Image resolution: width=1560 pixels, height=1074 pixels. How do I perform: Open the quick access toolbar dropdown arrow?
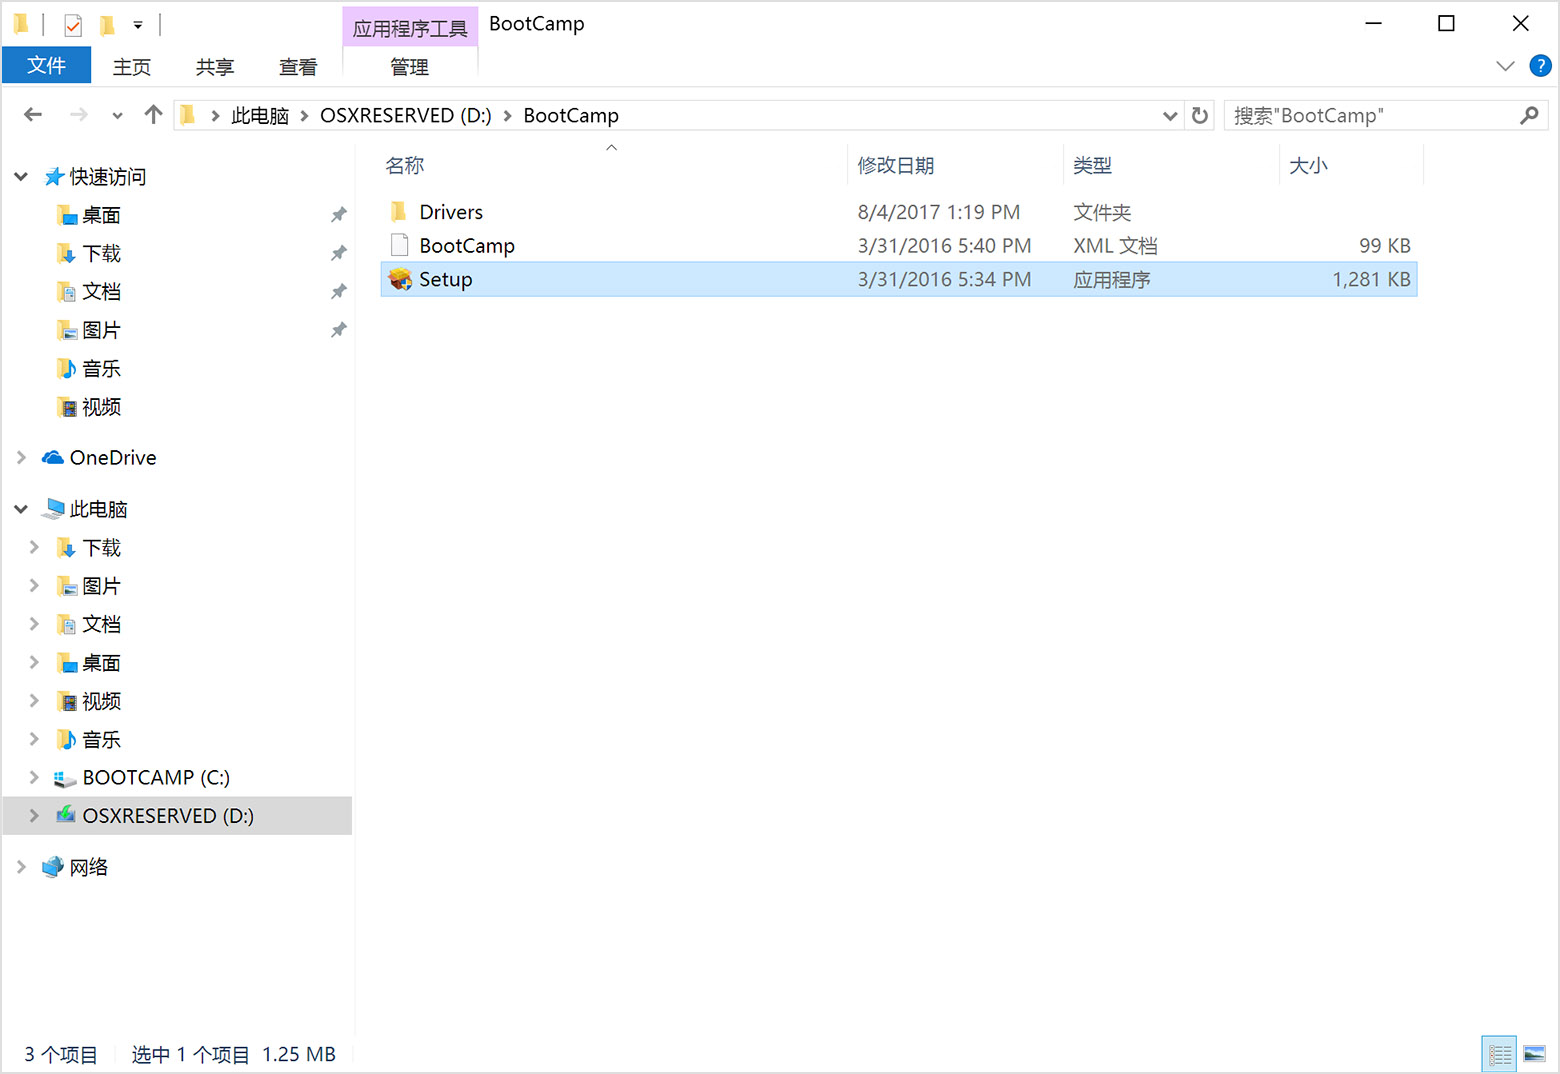(x=138, y=24)
